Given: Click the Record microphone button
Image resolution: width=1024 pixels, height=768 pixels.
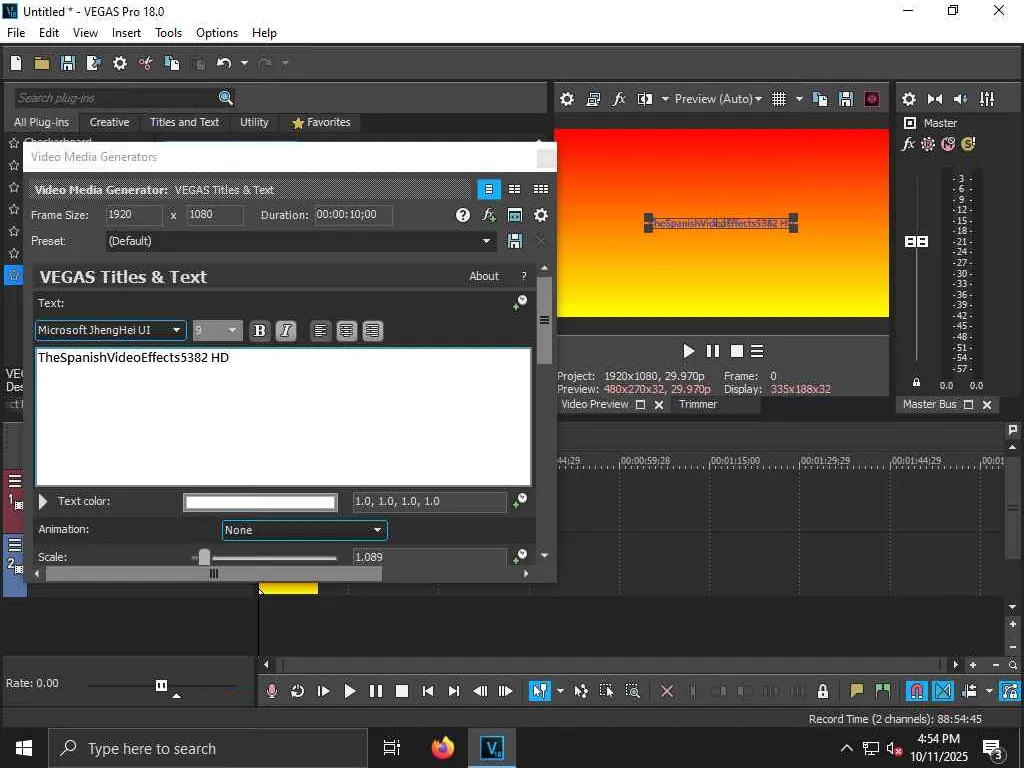Looking at the screenshot, I should (272, 691).
